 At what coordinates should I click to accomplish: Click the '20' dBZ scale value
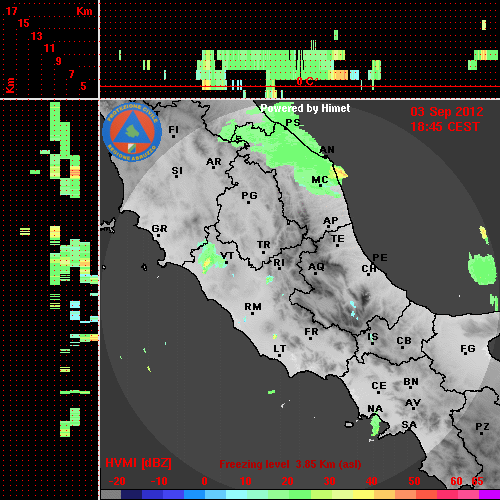287,481
